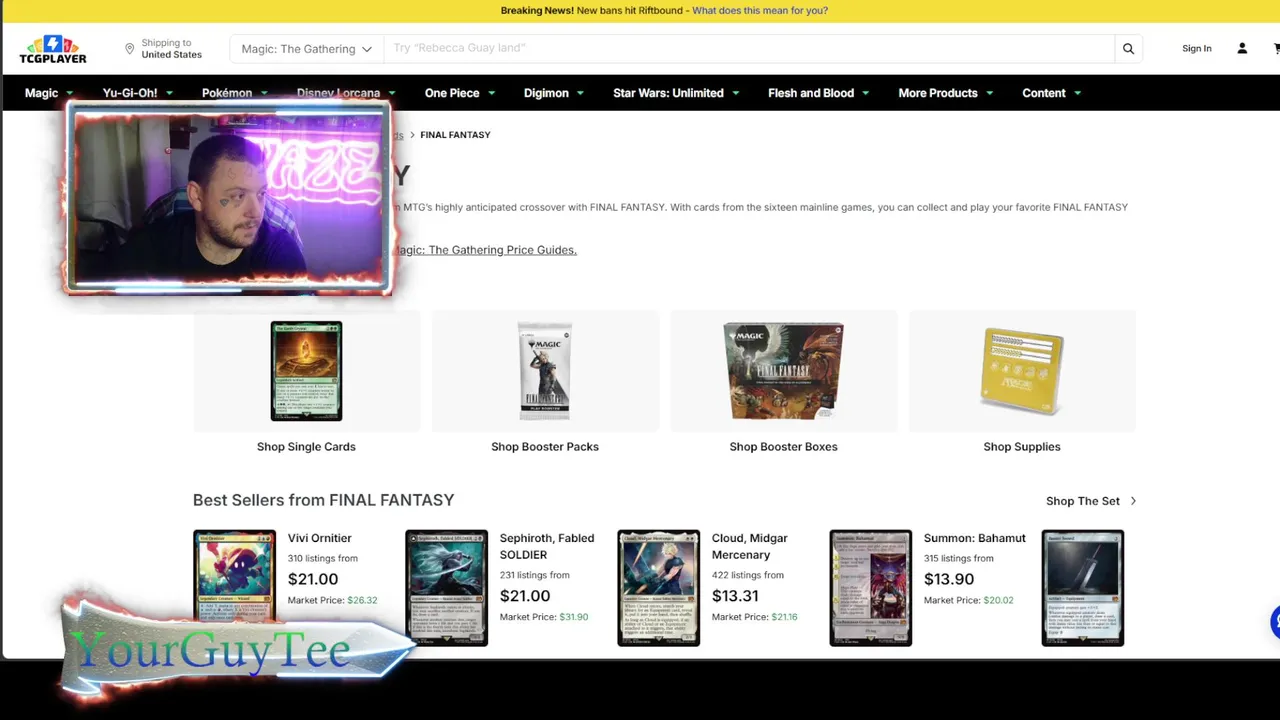Click the Shop Supplies sleeves image
The image size is (1280, 720).
1022,371
